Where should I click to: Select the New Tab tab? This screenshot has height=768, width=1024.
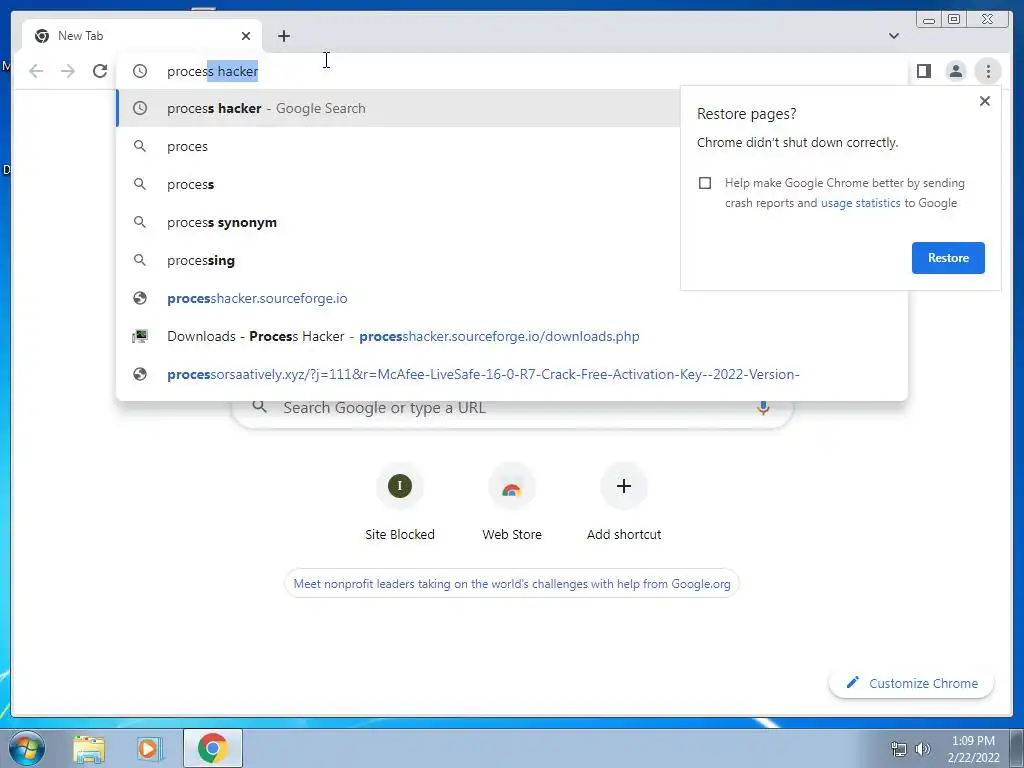(x=142, y=36)
